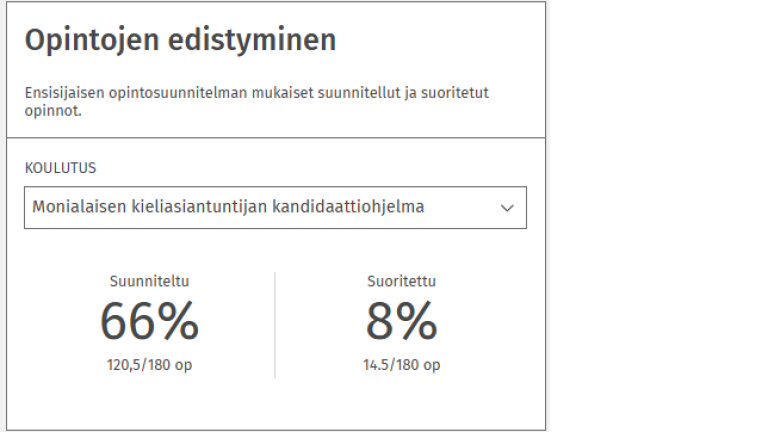Click the horizontal divider above KOULUTUS
The height and width of the screenshot is (432, 768).
click(x=275, y=137)
